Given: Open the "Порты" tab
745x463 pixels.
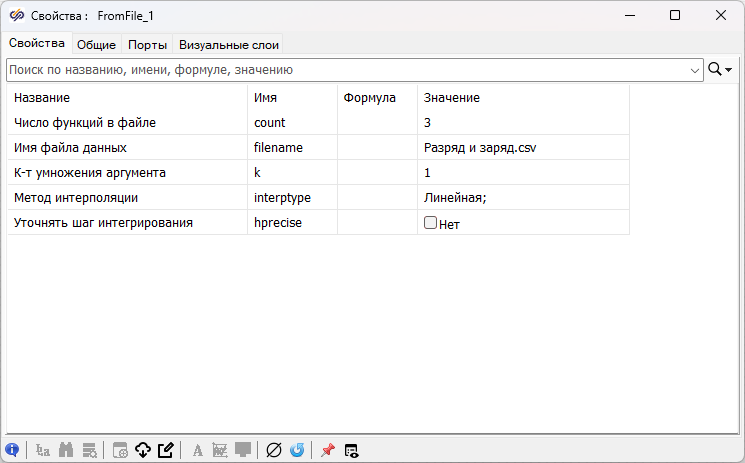Looking at the screenshot, I should coord(147,44).
